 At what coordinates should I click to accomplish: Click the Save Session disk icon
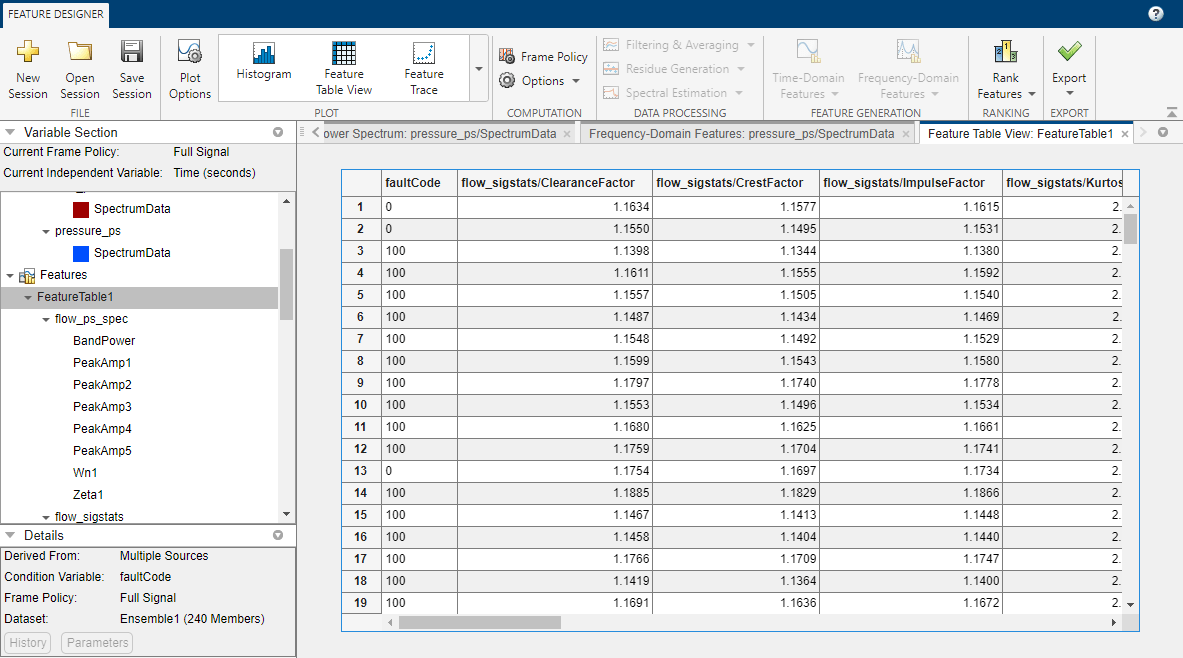tap(132, 52)
